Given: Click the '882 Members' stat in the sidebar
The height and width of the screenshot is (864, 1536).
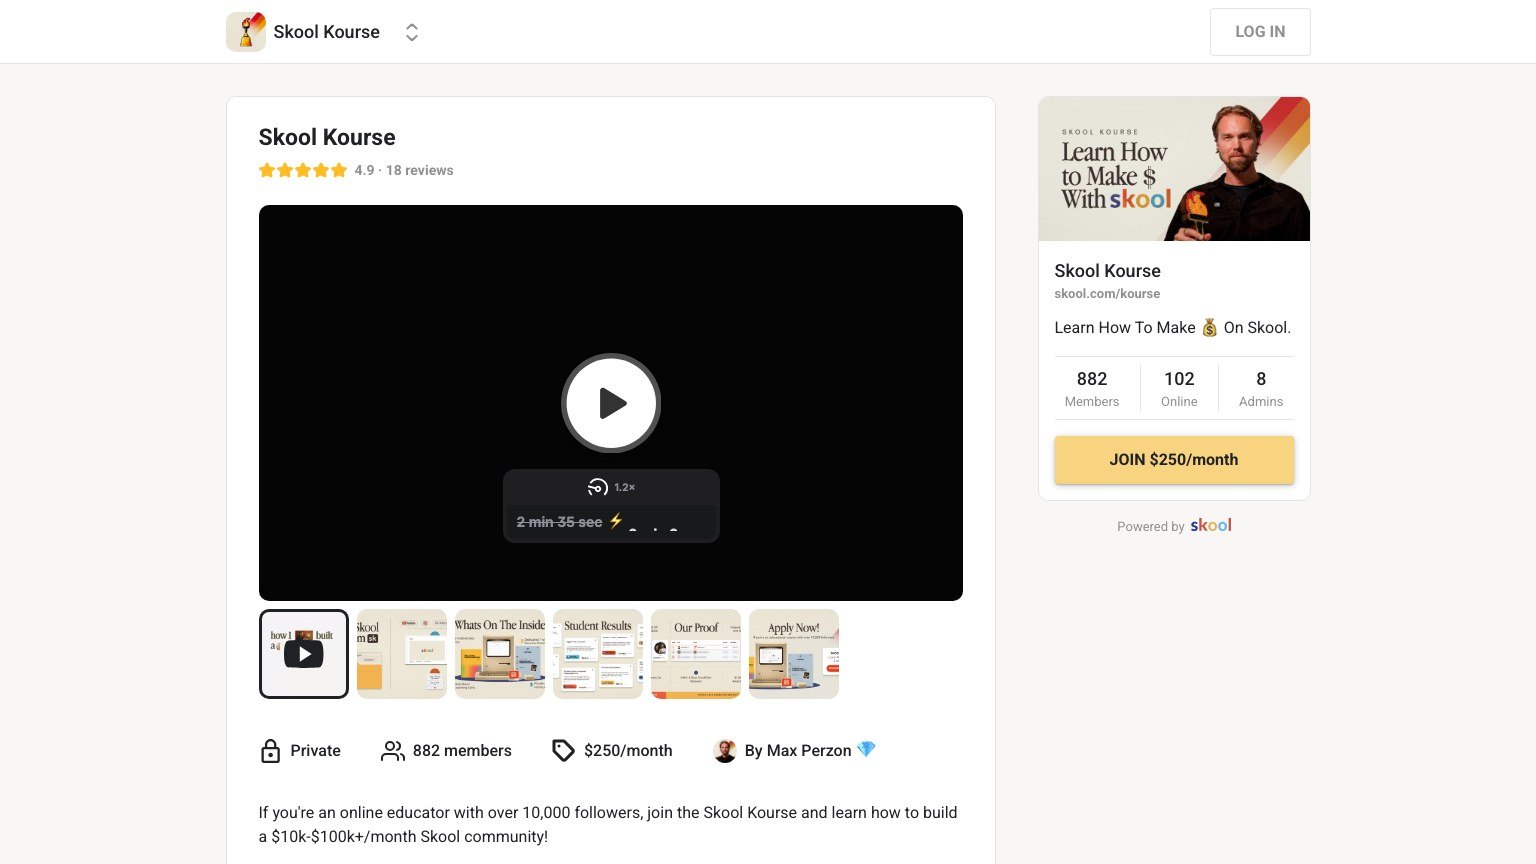Looking at the screenshot, I should tap(1092, 388).
